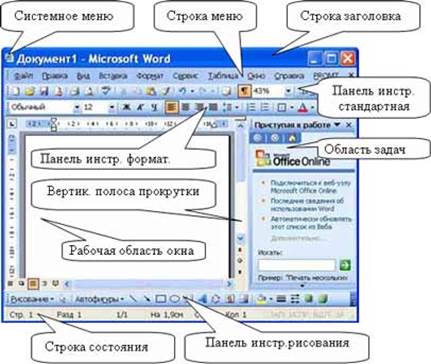431x364 pixels.
Task: Apply the fill color paint bucket
Action: click(262, 299)
